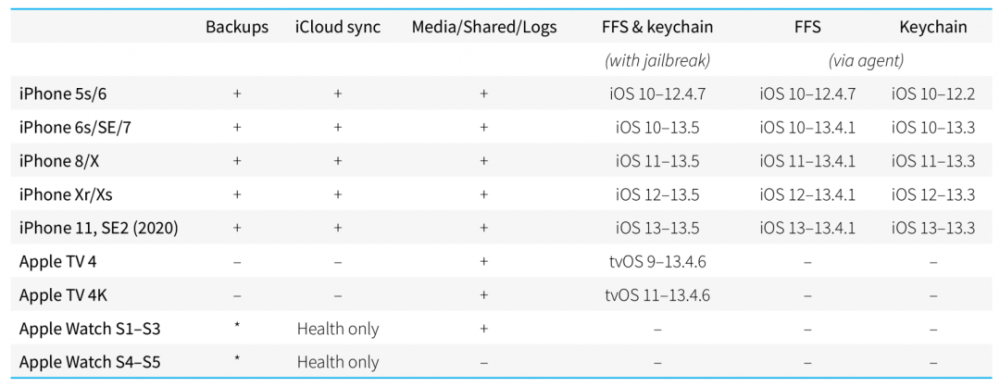Click the iOS 10–12.2 keychain cell

pyautogui.click(x=933, y=94)
